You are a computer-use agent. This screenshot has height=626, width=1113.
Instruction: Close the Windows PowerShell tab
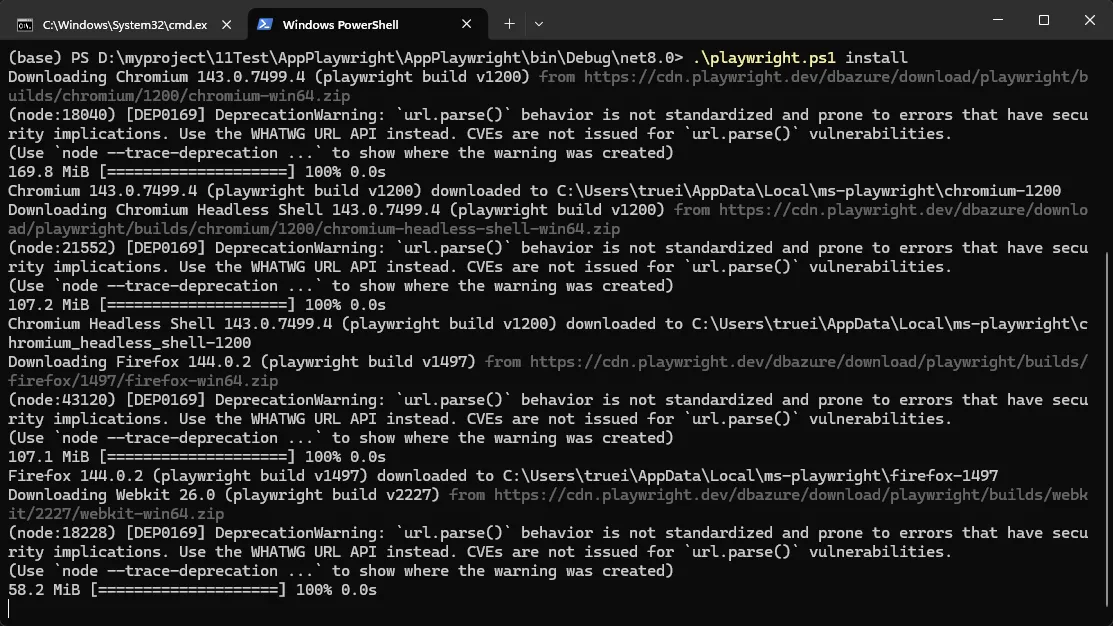pos(466,23)
